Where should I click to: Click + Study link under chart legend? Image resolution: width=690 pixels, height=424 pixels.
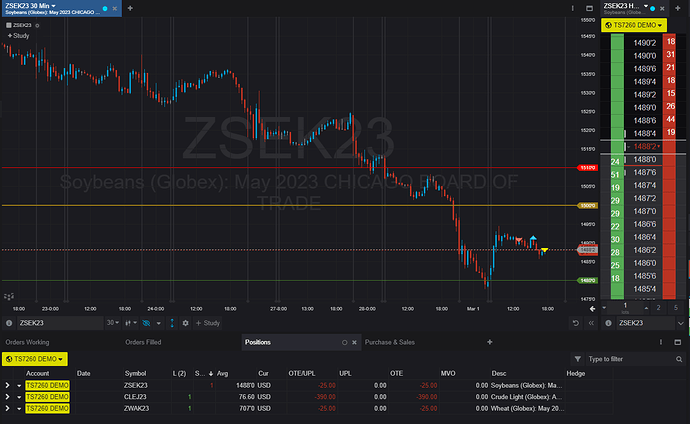coord(18,36)
